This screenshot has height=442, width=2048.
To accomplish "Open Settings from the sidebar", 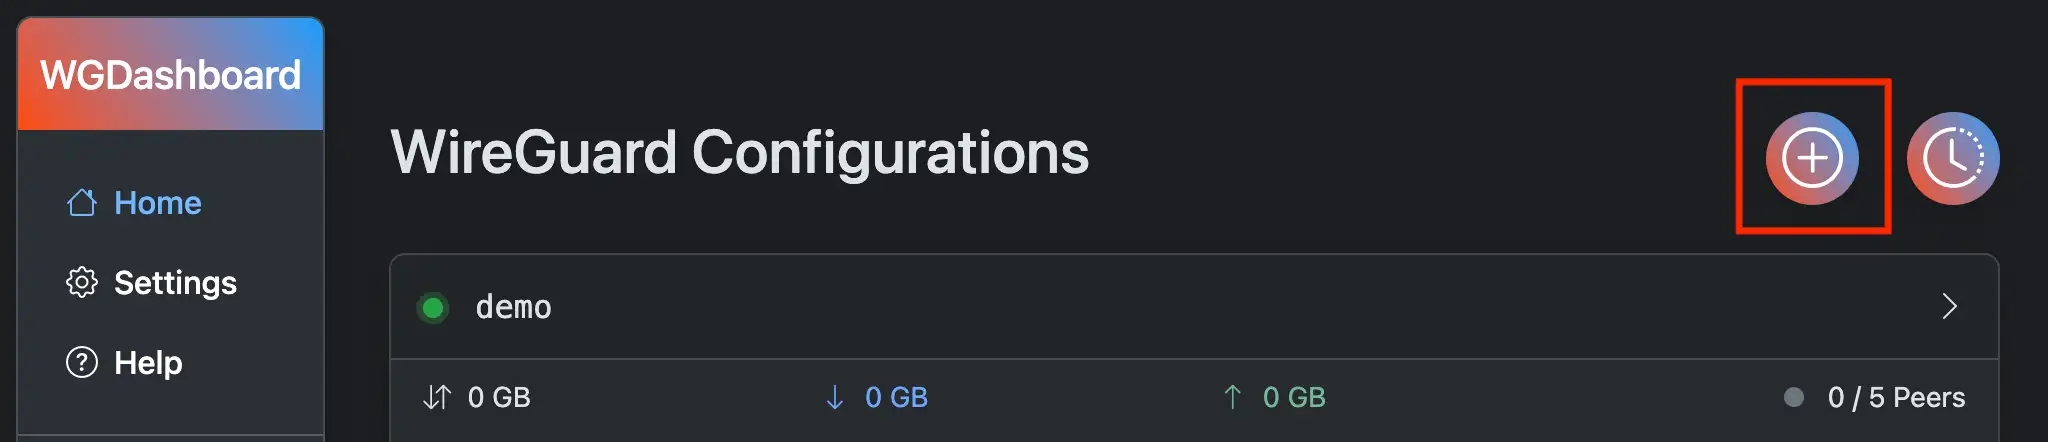I will pos(175,283).
